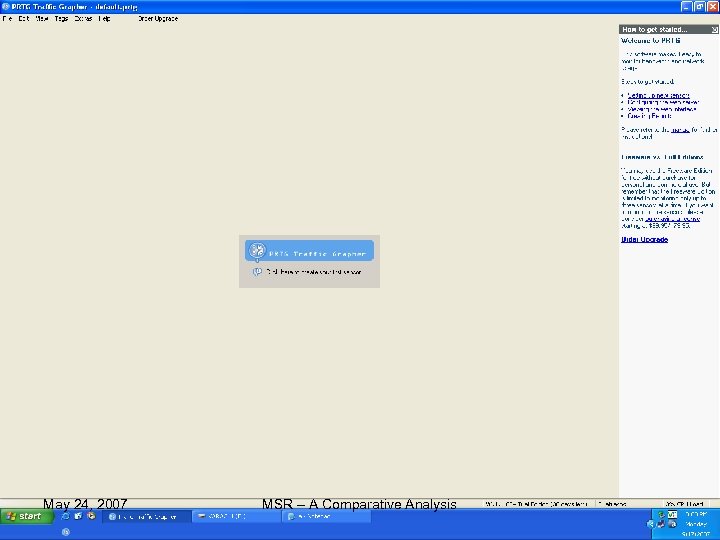720x540 pixels.
Task: Click the system tray clock
Action: pos(696,524)
